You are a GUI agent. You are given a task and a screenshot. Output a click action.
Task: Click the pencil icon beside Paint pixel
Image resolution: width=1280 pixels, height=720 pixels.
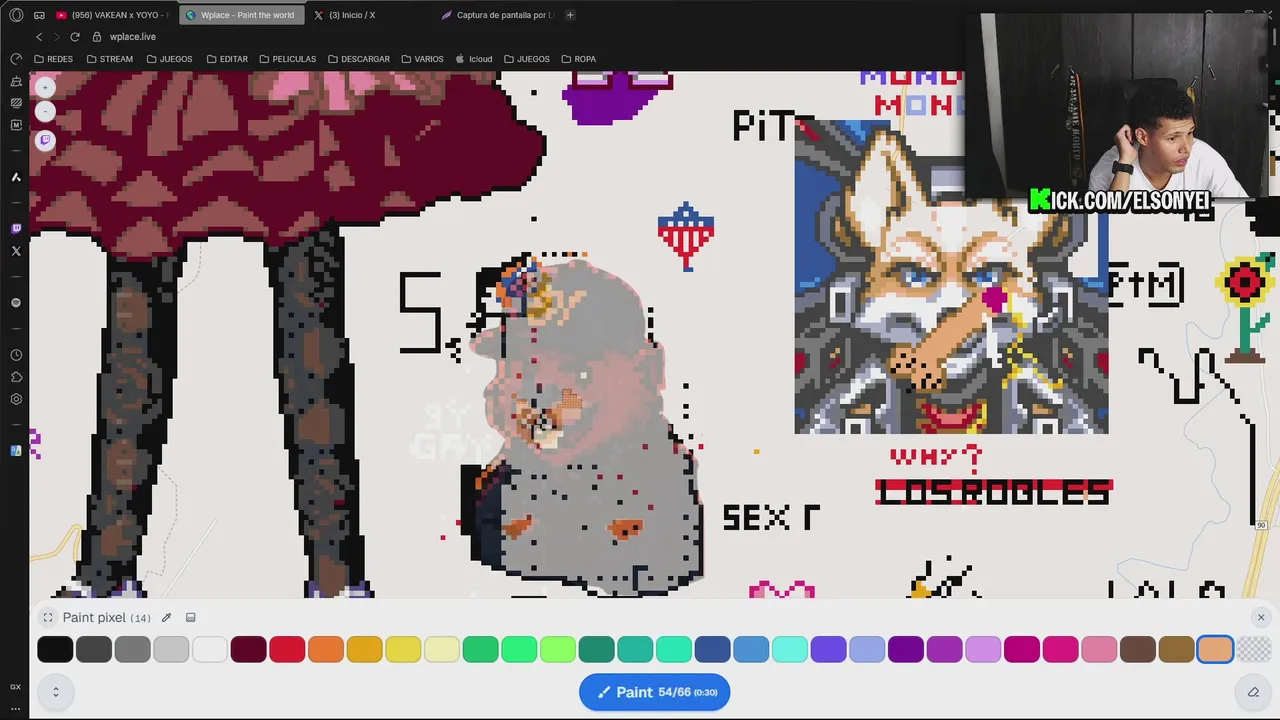pos(167,618)
